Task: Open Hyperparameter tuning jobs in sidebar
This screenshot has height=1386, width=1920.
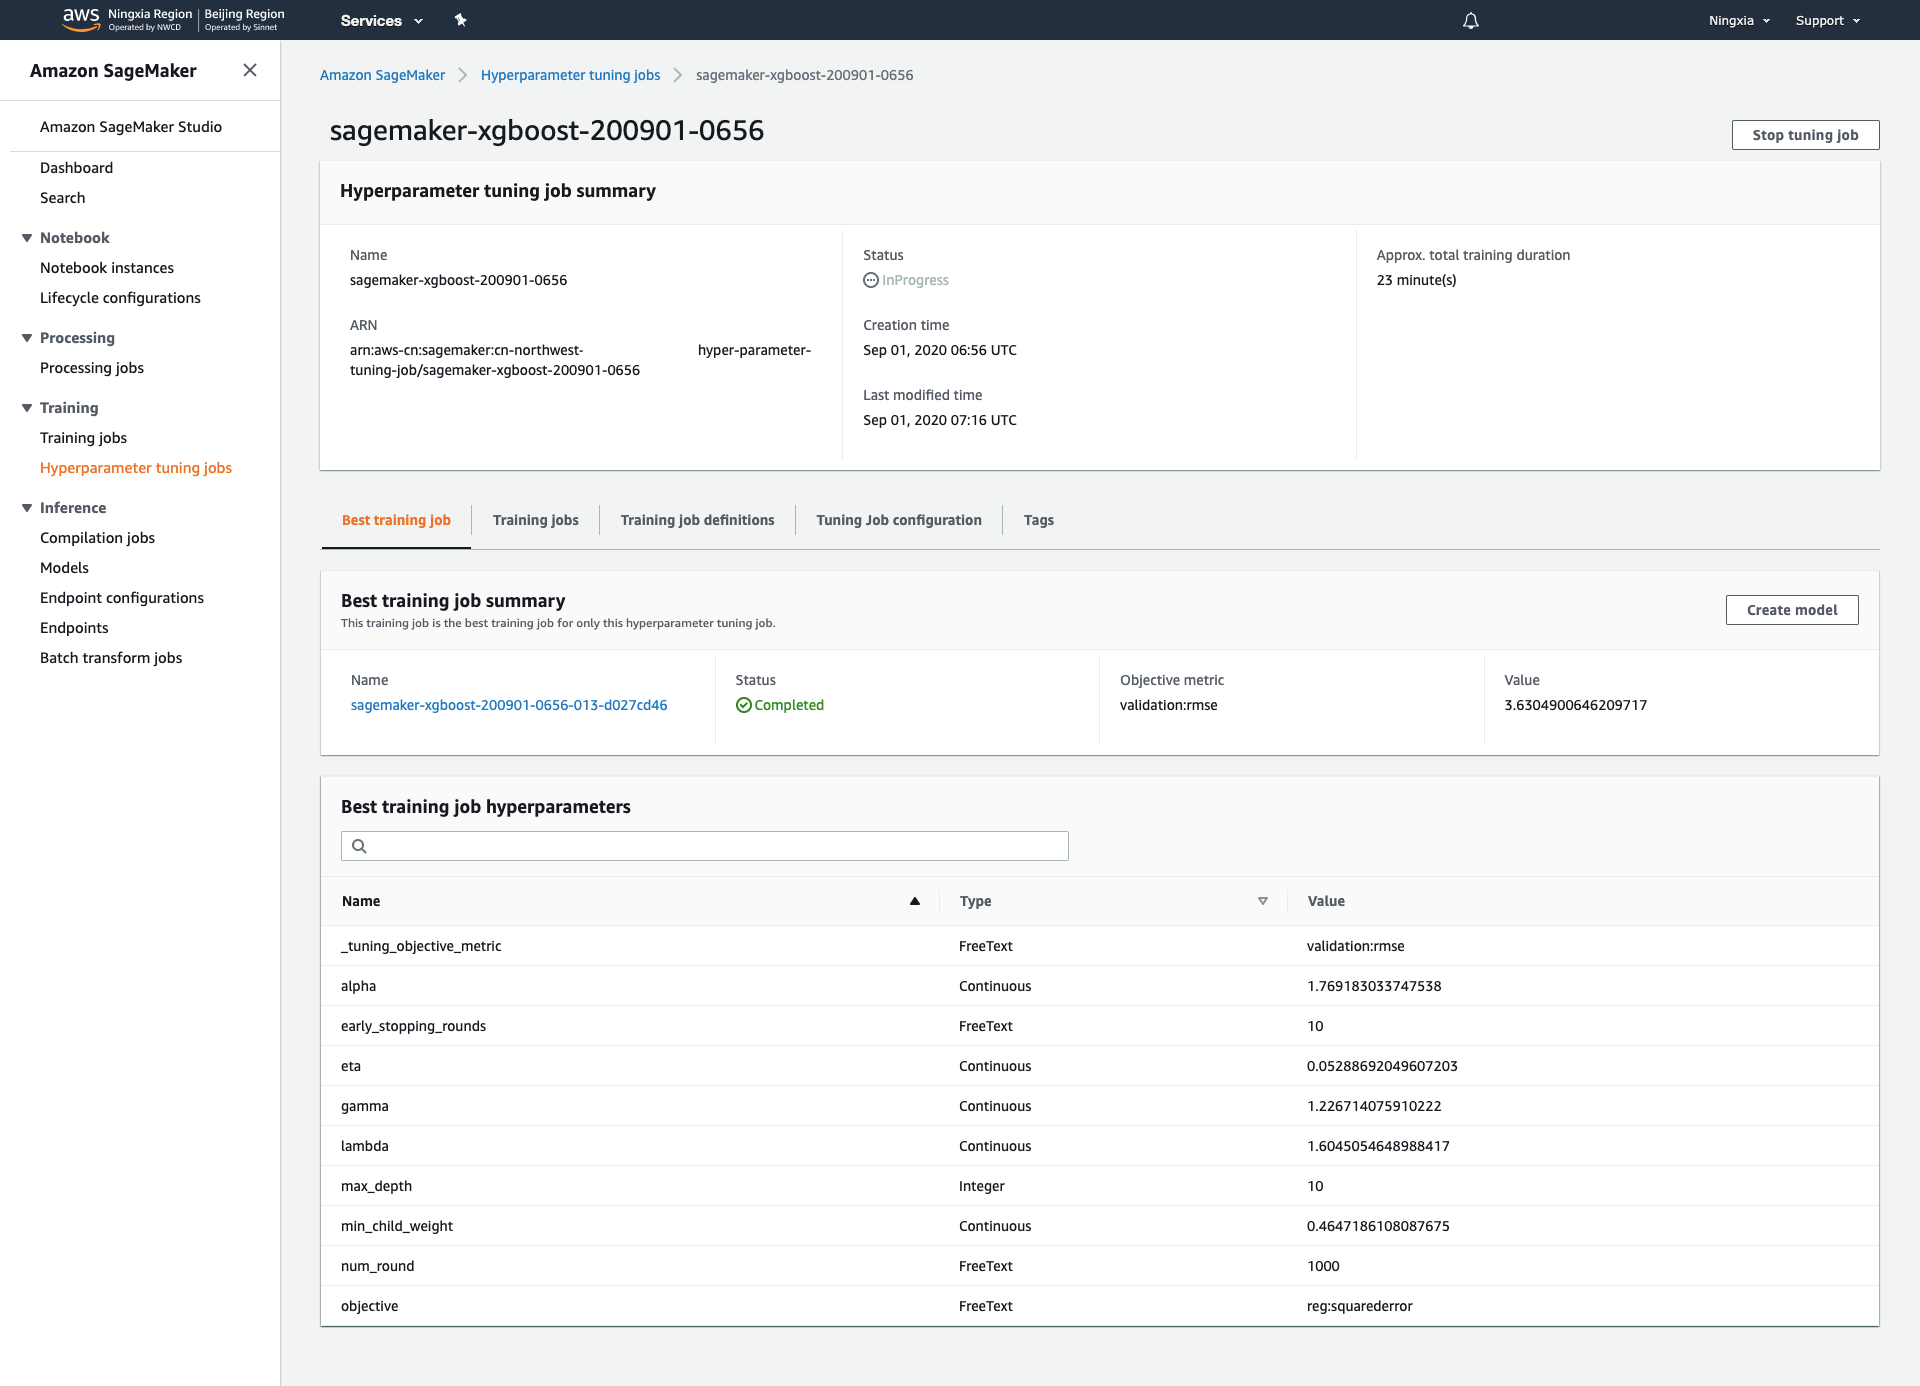Action: [x=136, y=468]
